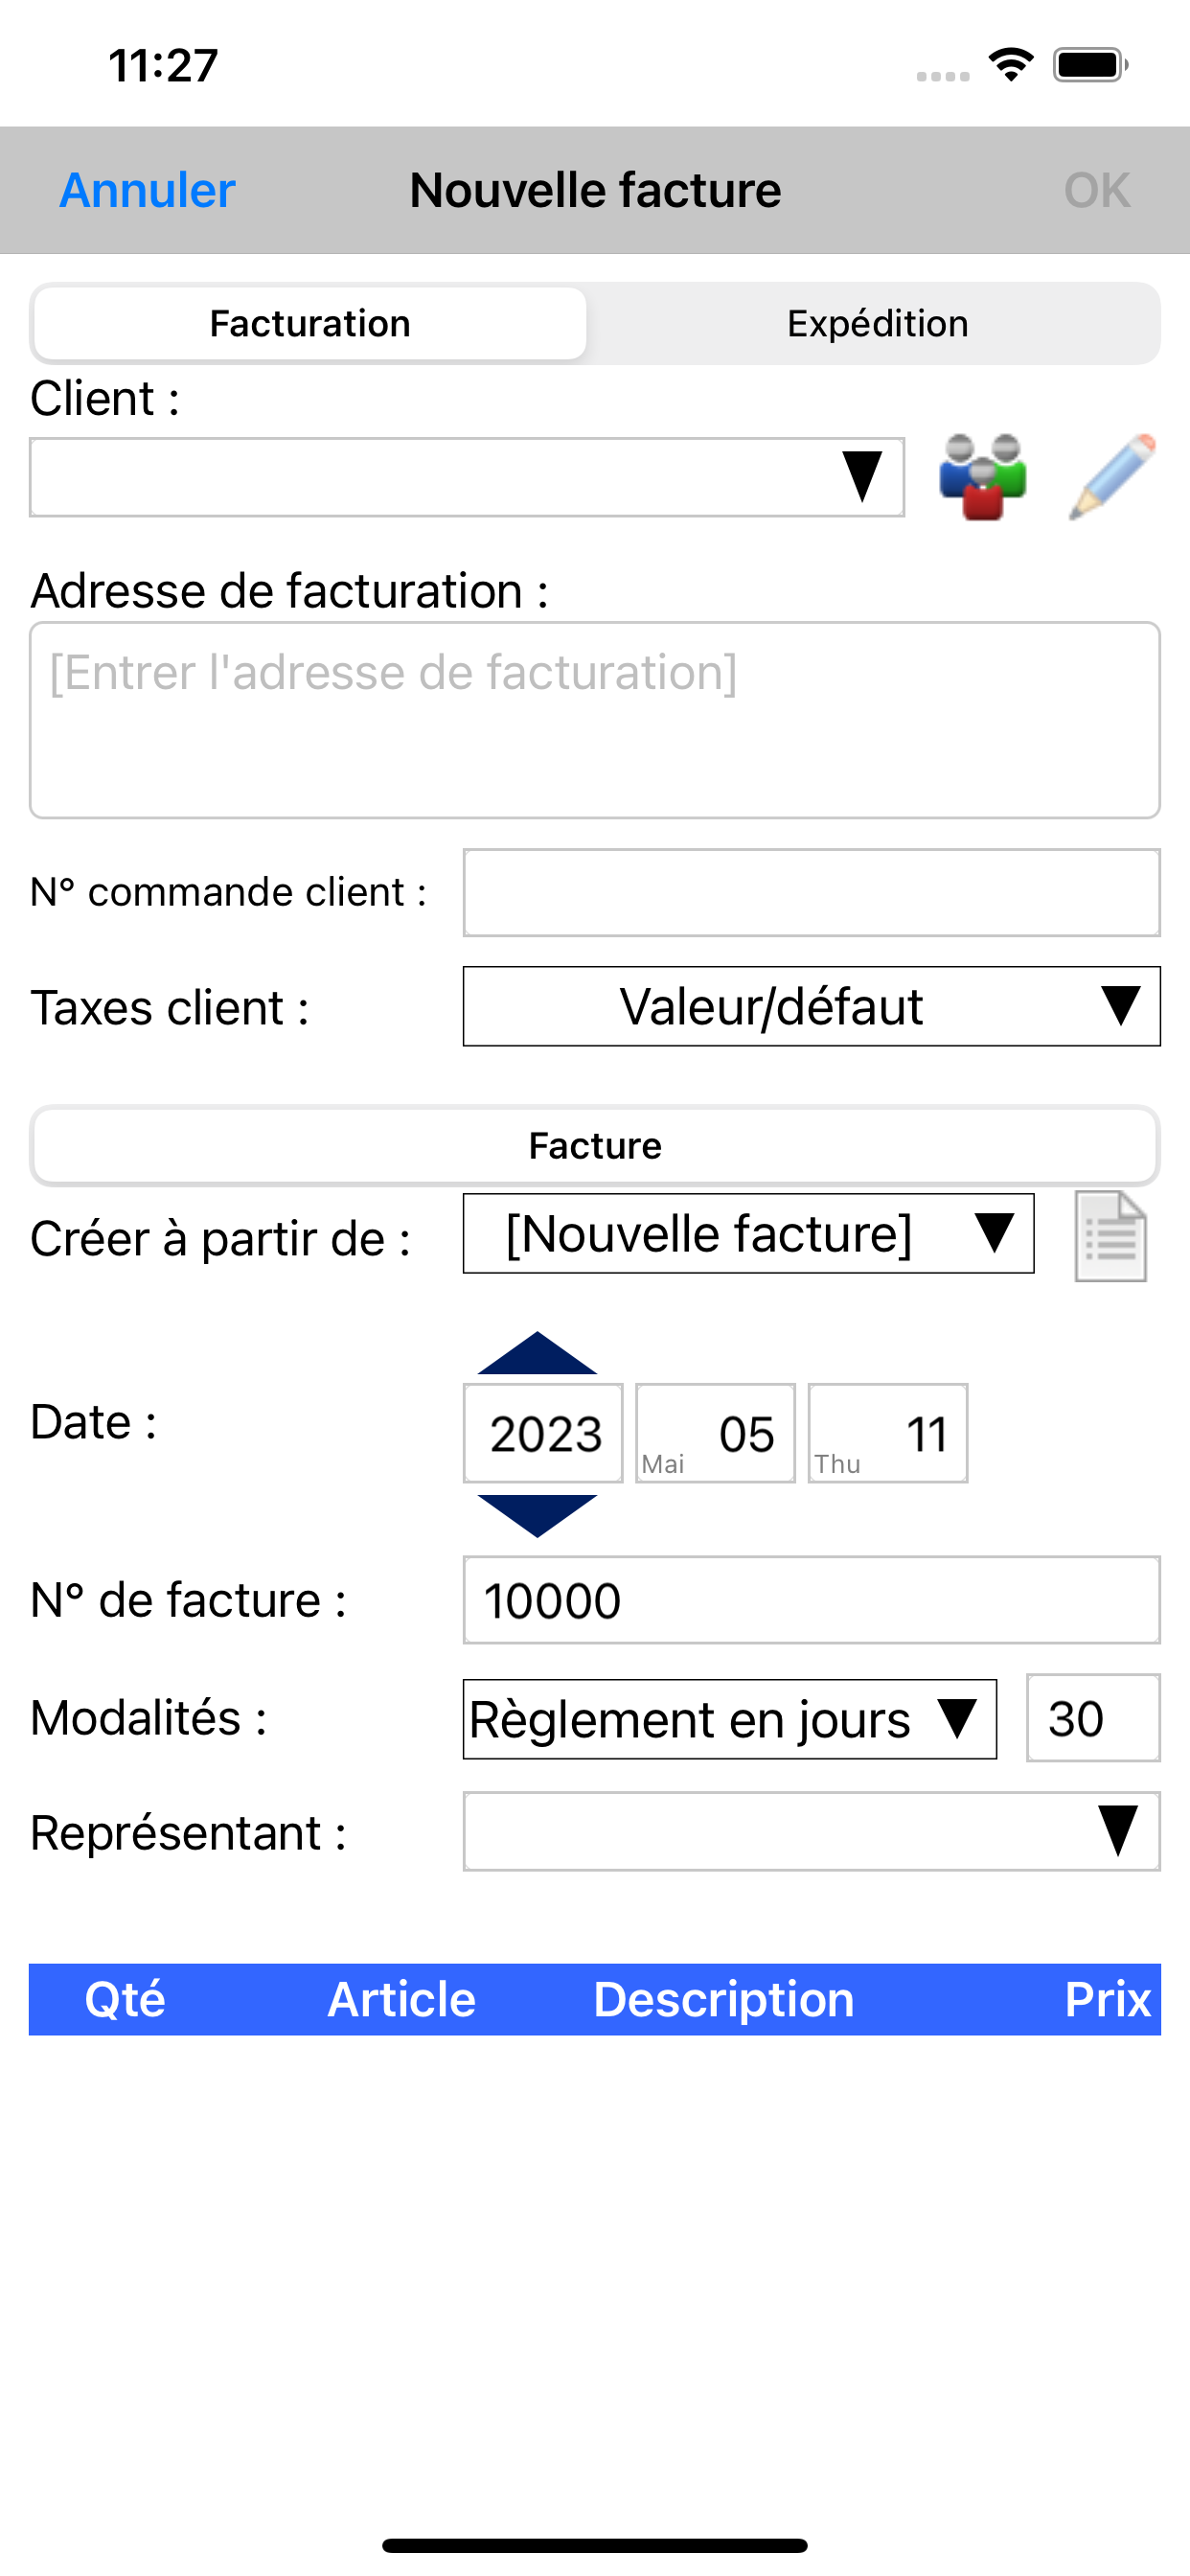This screenshot has height=2576, width=1190.
Task: Tap Annuler to cancel the invoice
Action: (148, 190)
